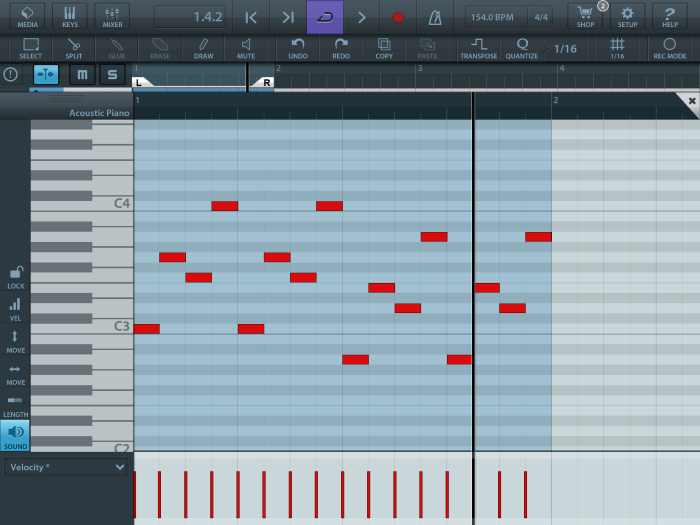This screenshot has height=525, width=700.
Task: Open the Shop
Action: [585, 17]
